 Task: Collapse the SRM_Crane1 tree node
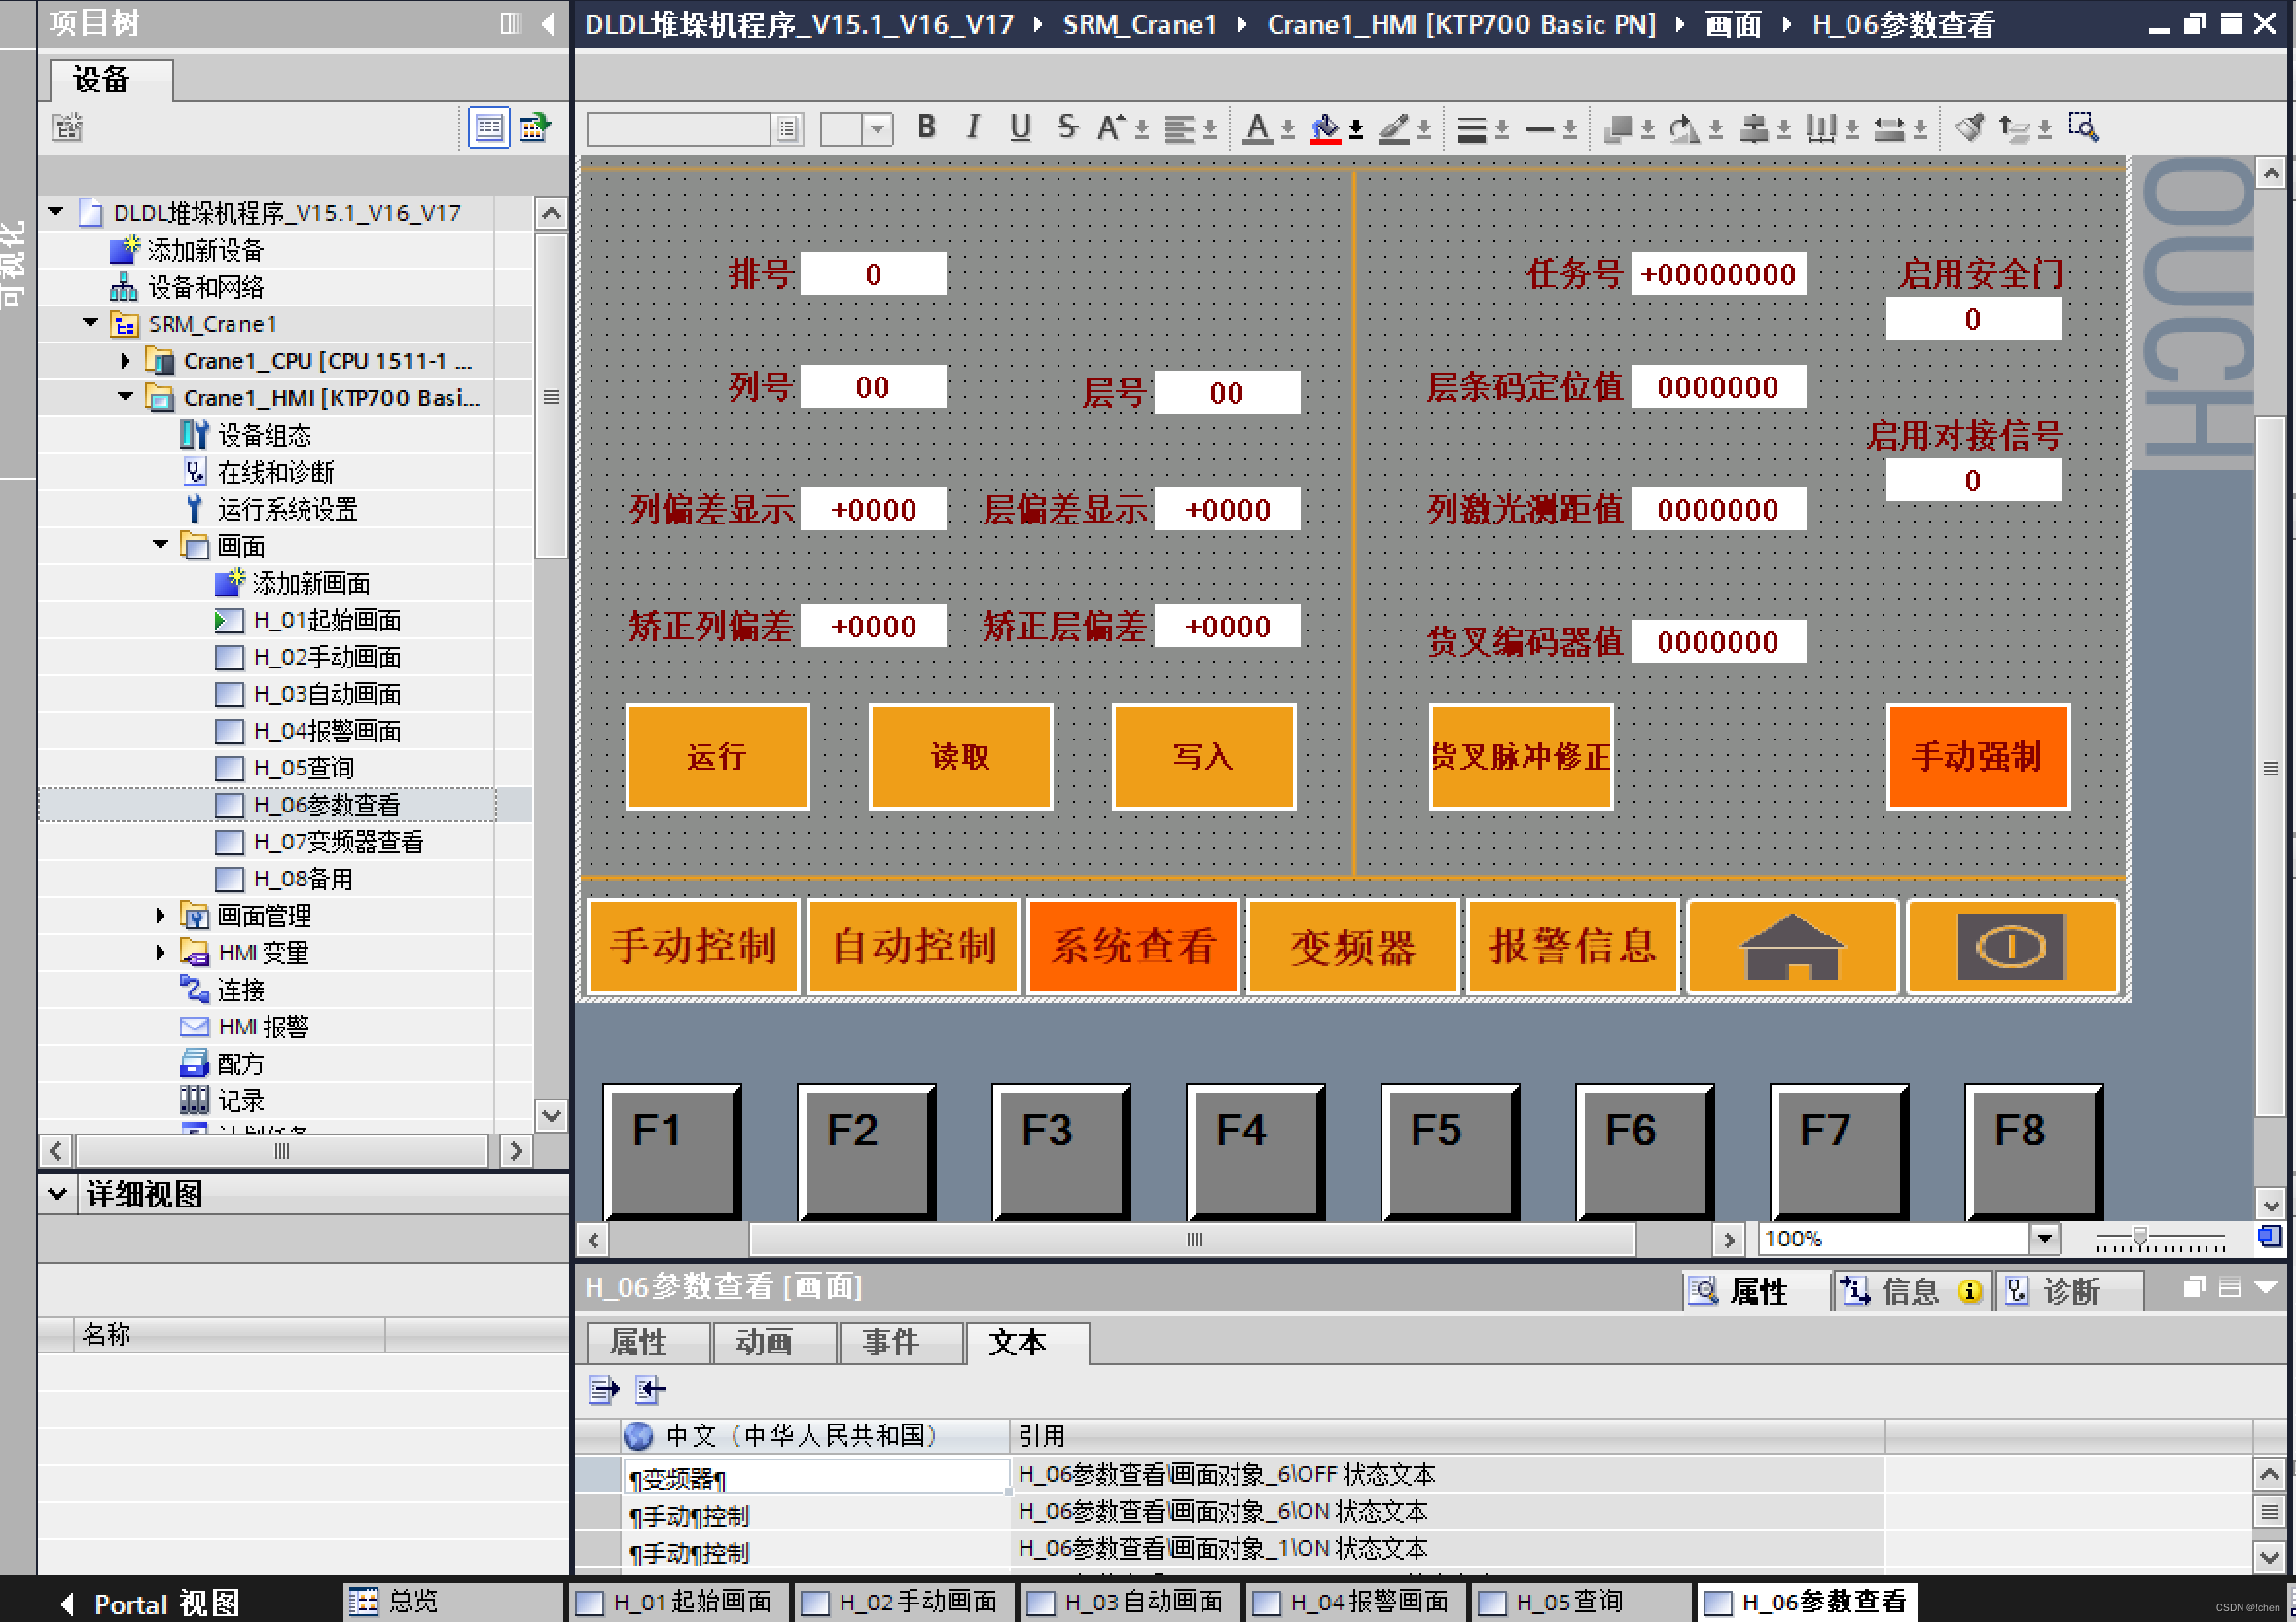point(91,323)
